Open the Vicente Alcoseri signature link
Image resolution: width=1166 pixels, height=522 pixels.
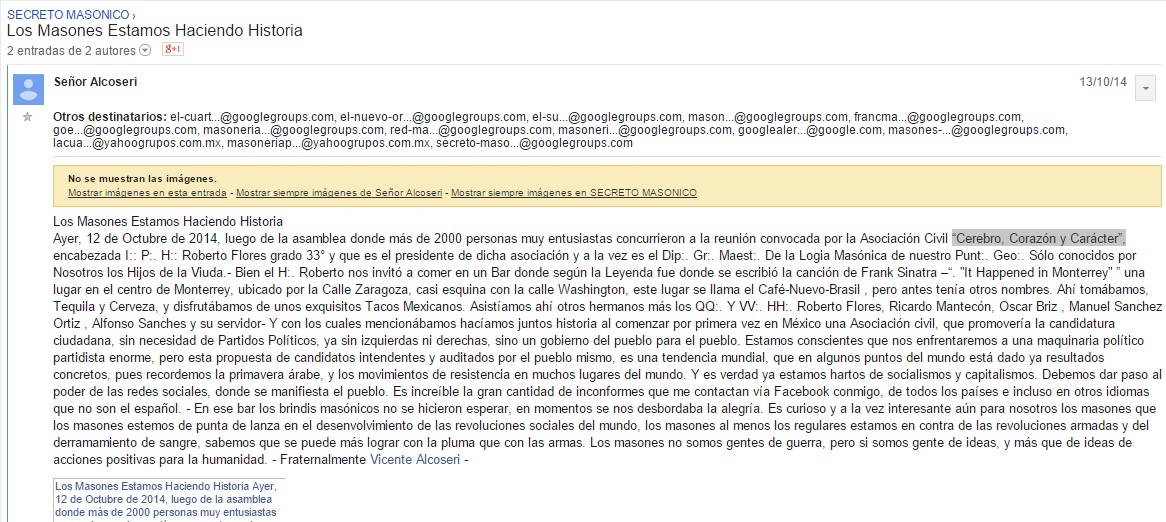tap(410, 460)
